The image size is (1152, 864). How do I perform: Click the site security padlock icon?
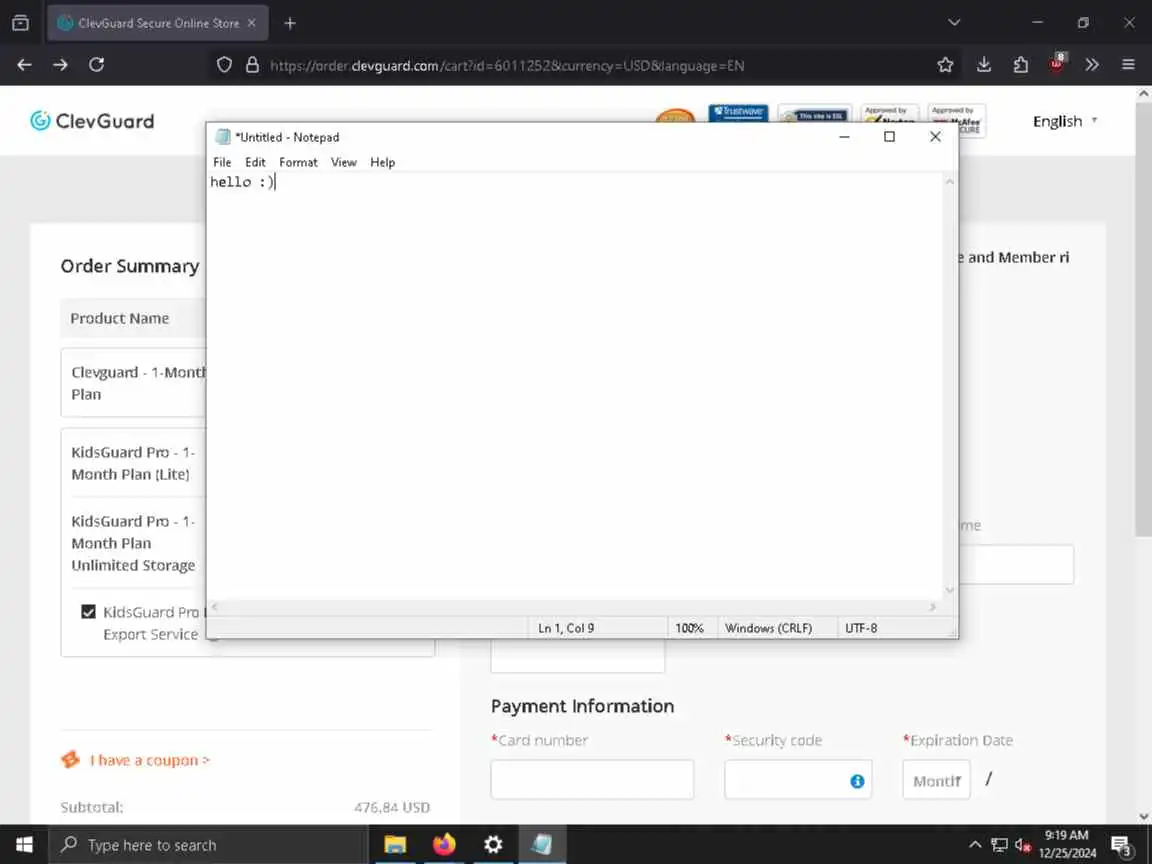(x=252, y=65)
